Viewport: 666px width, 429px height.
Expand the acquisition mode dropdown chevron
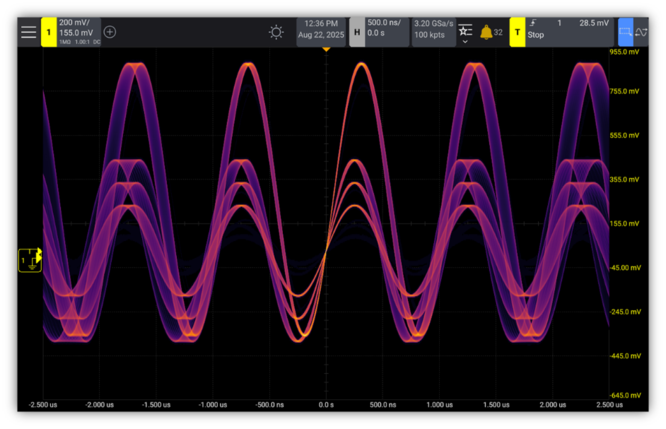tap(465, 41)
